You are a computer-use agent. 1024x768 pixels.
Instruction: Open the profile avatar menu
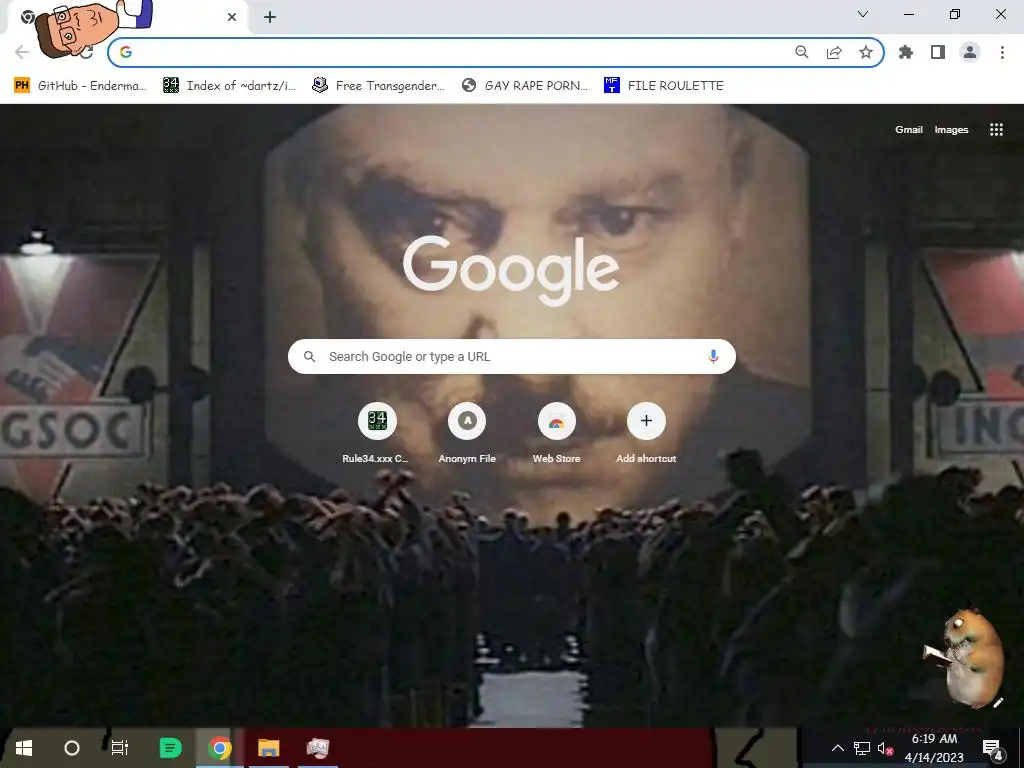tap(970, 52)
